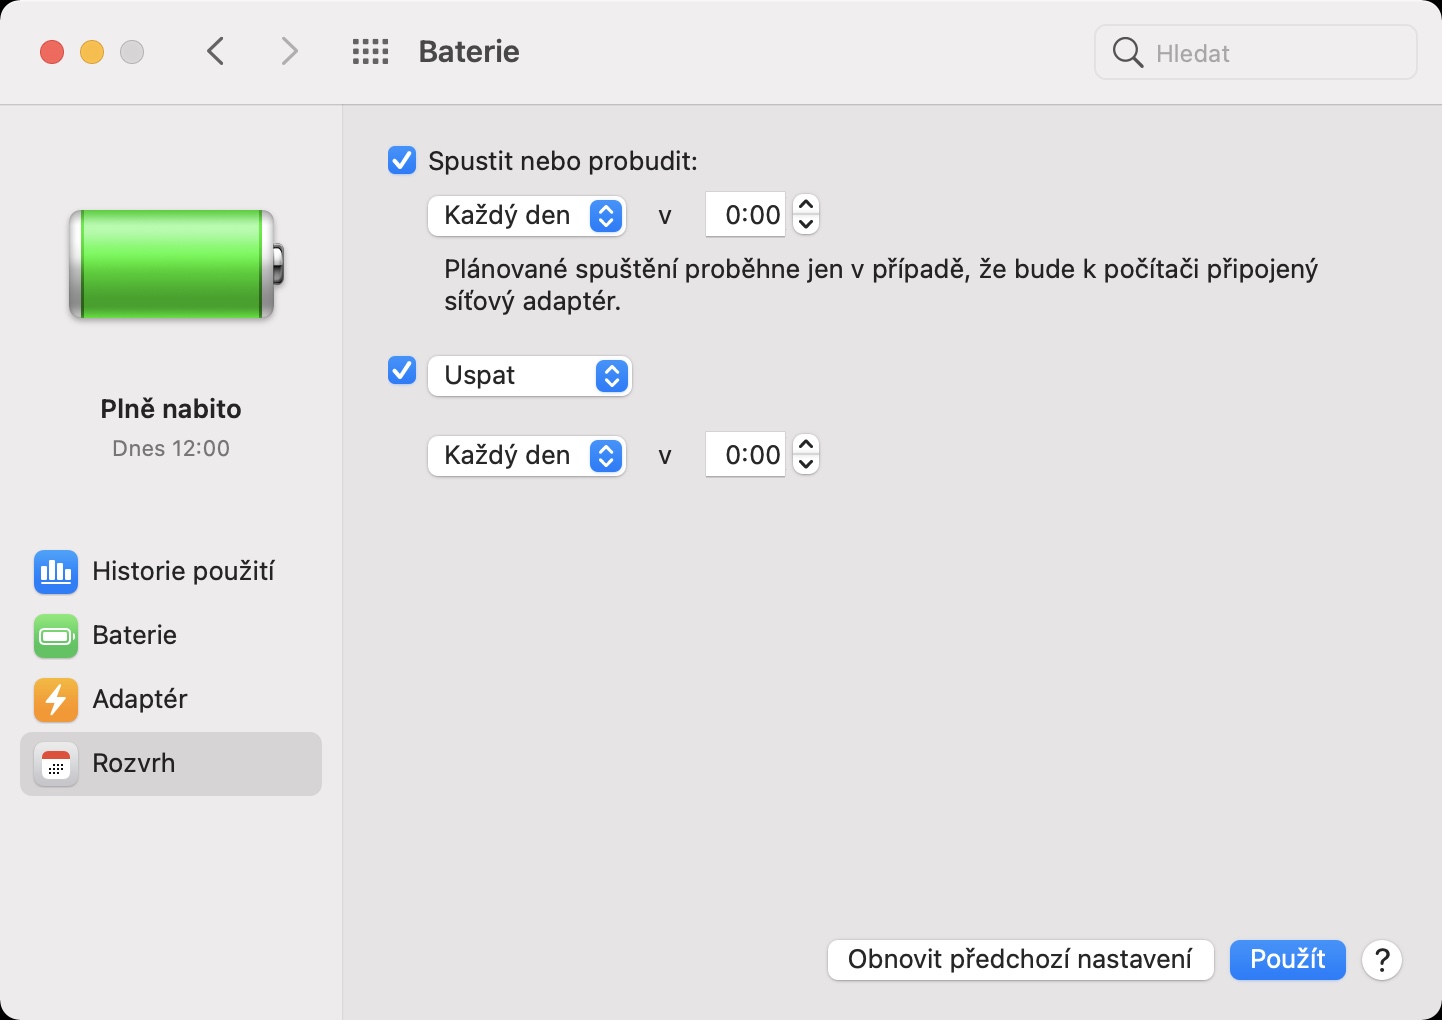Click the large green battery image

click(x=172, y=265)
